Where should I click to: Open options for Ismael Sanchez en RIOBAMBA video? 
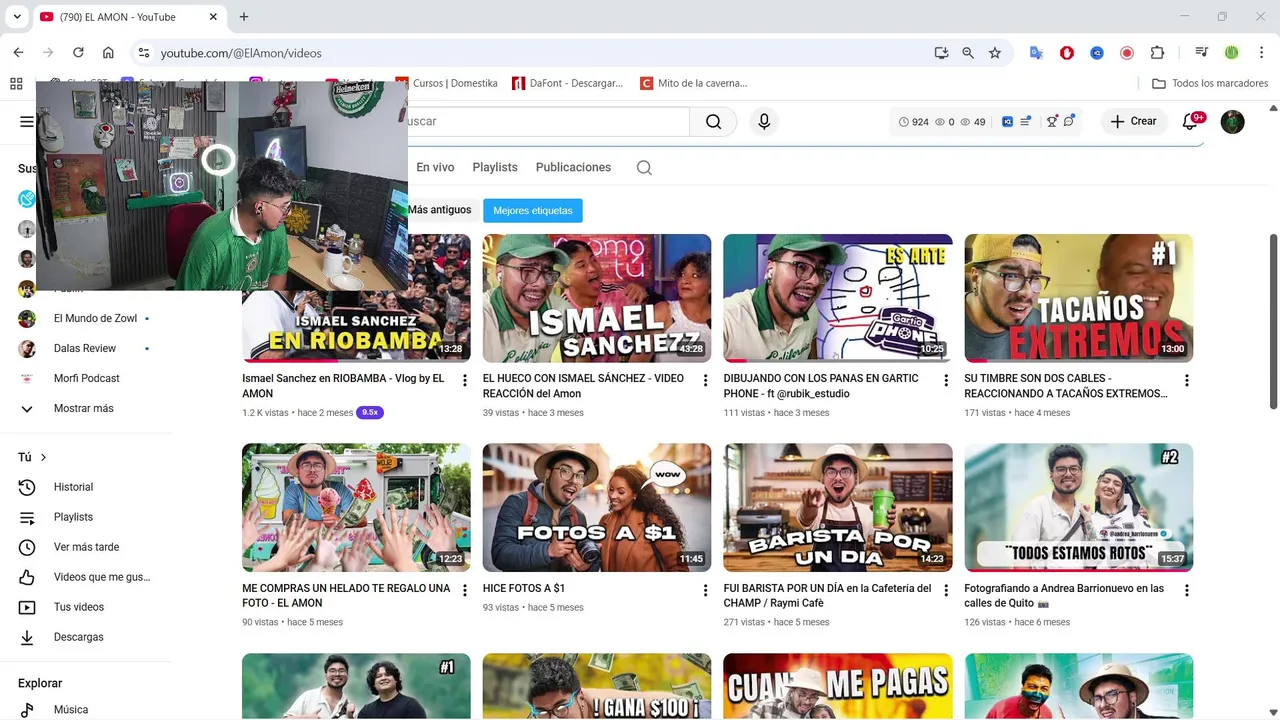tap(465, 380)
